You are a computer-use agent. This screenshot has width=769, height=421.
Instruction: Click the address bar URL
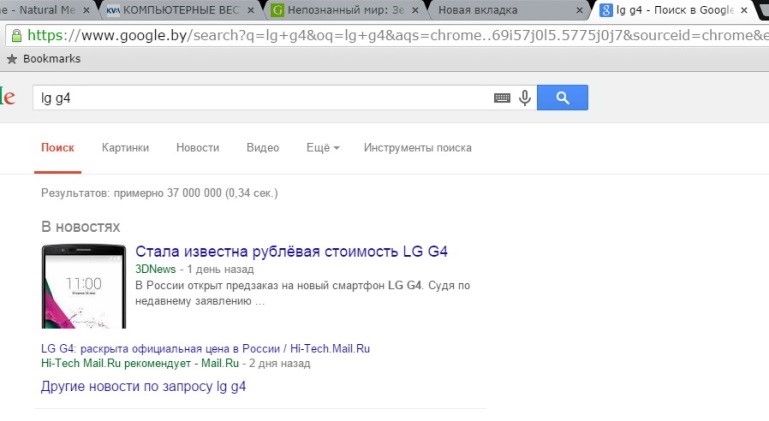(397, 35)
